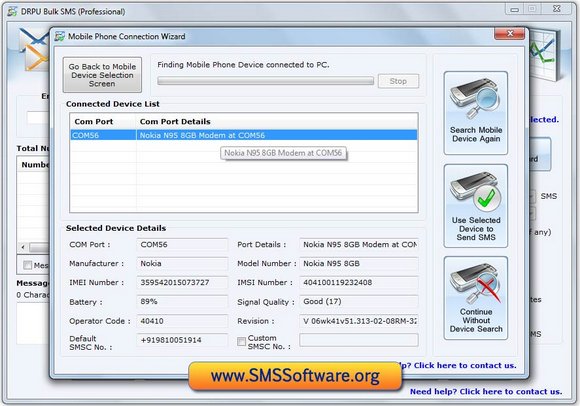Image resolution: width=580 pixels, height=406 pixels.
Task: Click the www.SMSSoftware.org banner
Action: point(295,376)
